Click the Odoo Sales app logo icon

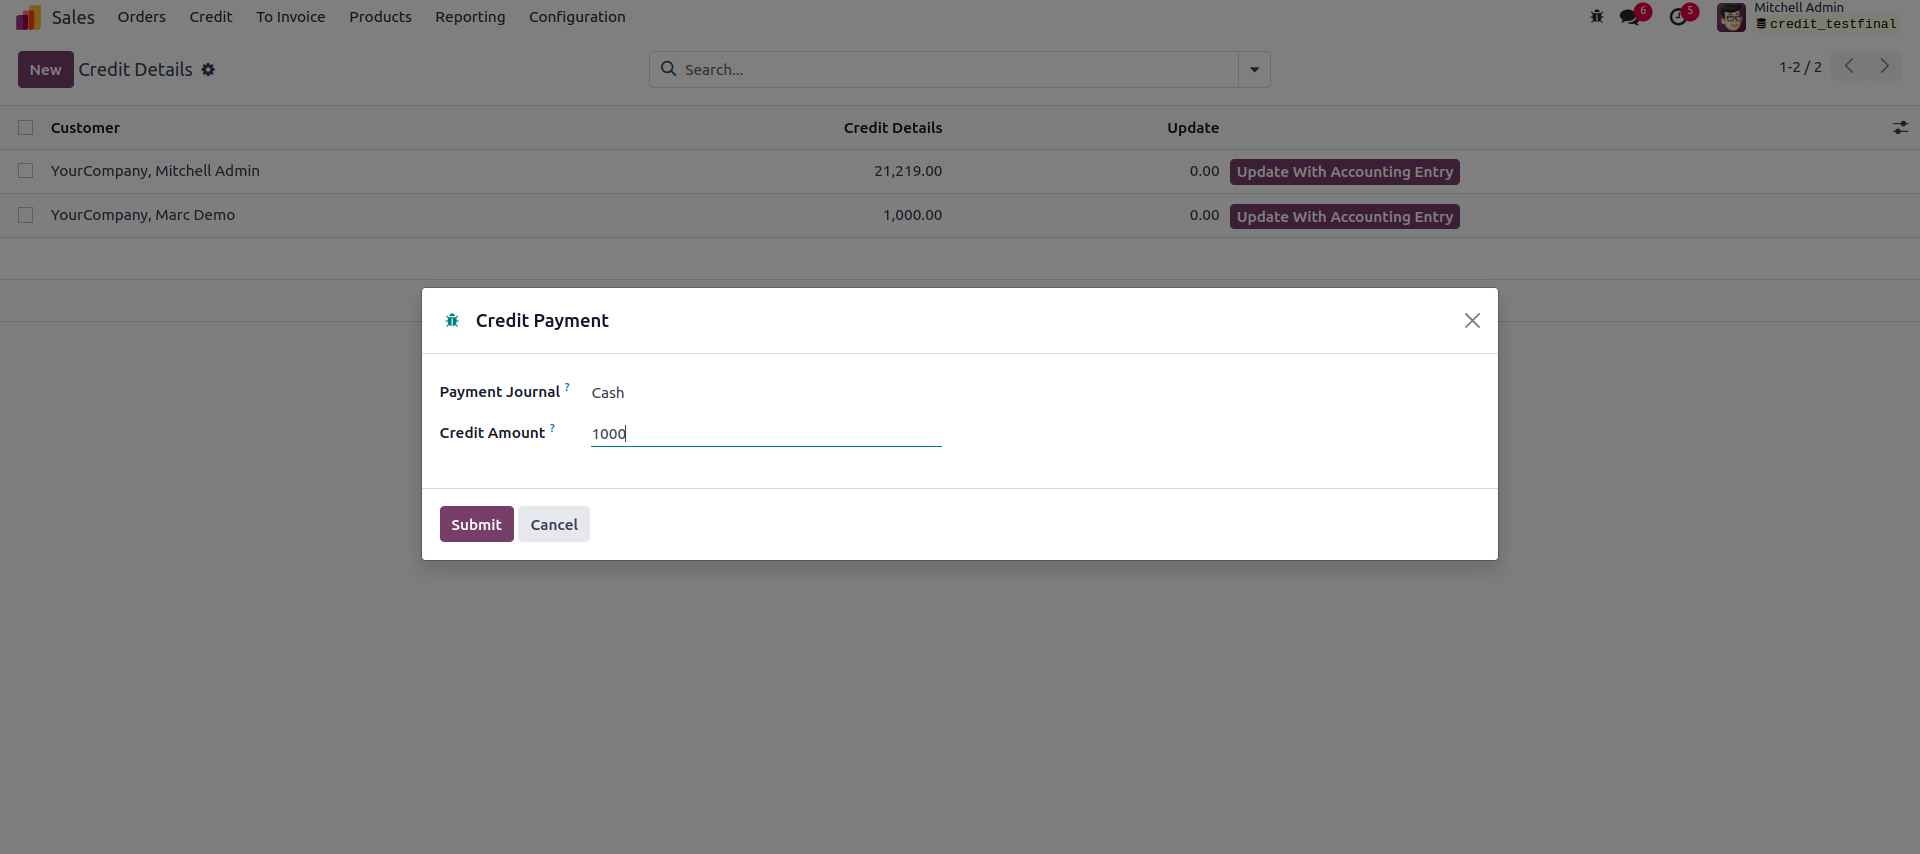29,17
